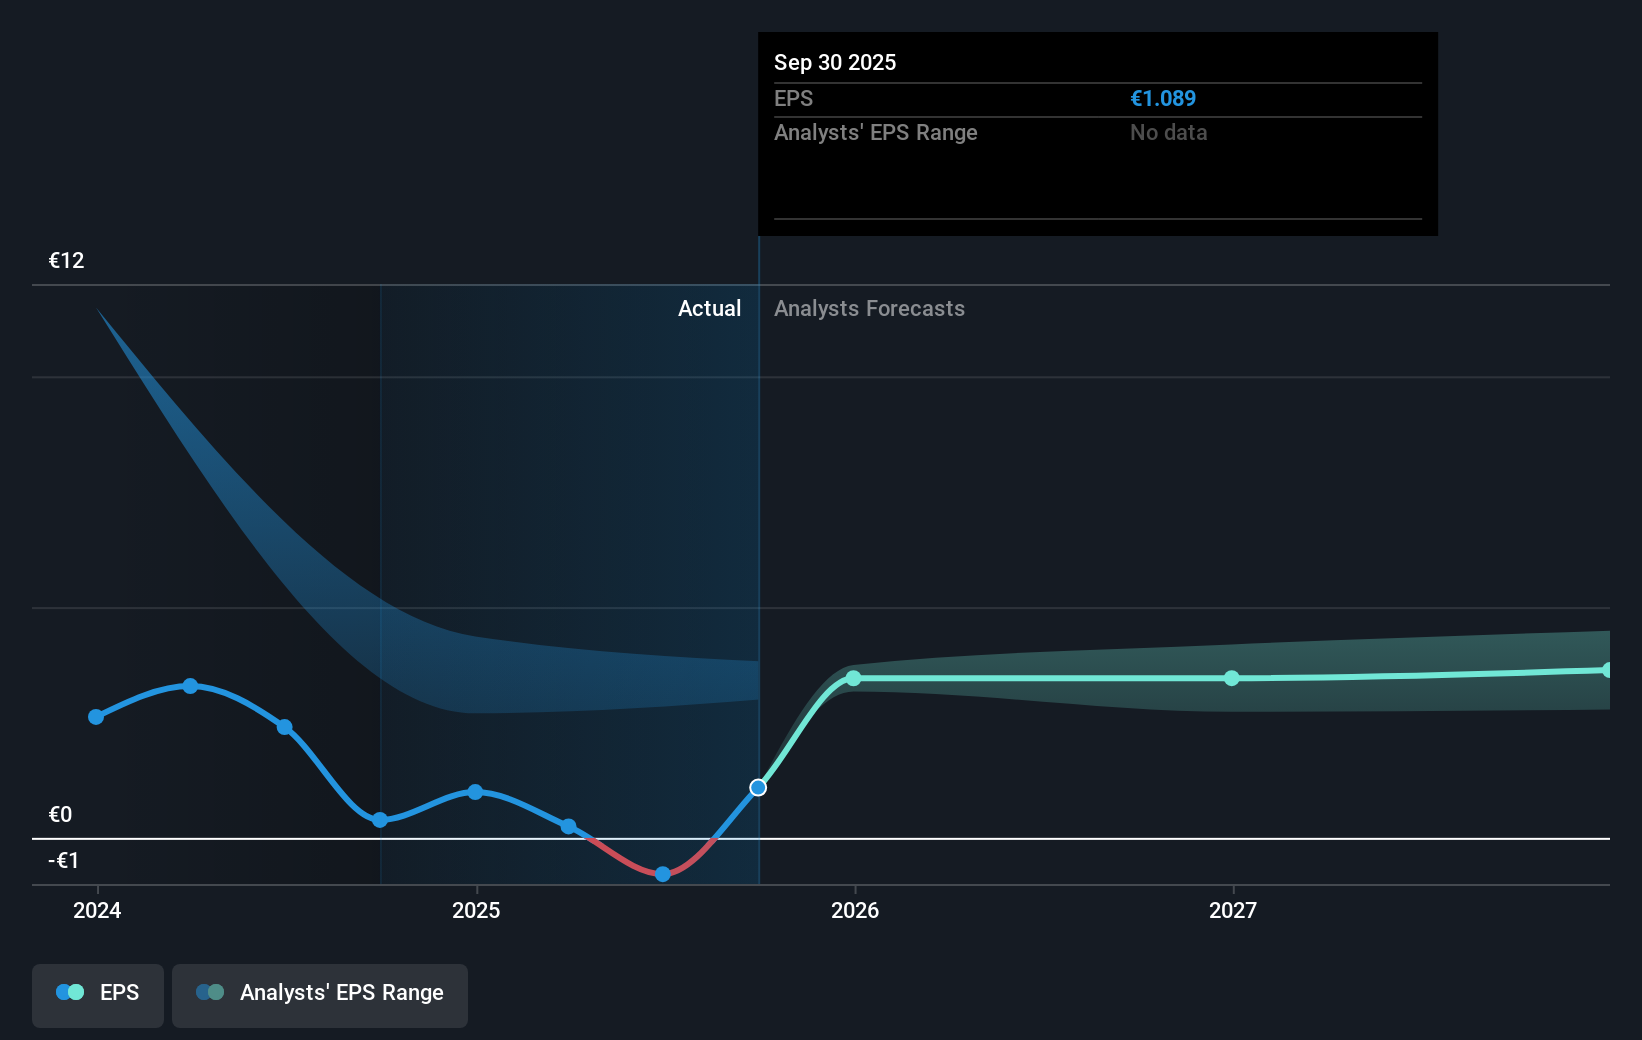Click the '2027' x-axis label

coord(1233,910)
